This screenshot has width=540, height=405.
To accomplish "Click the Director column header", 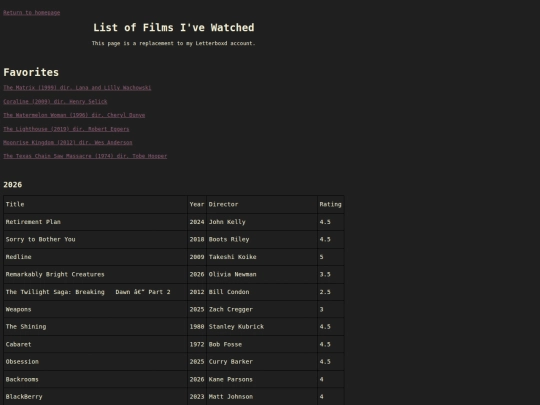I will [x=262, y=205].
